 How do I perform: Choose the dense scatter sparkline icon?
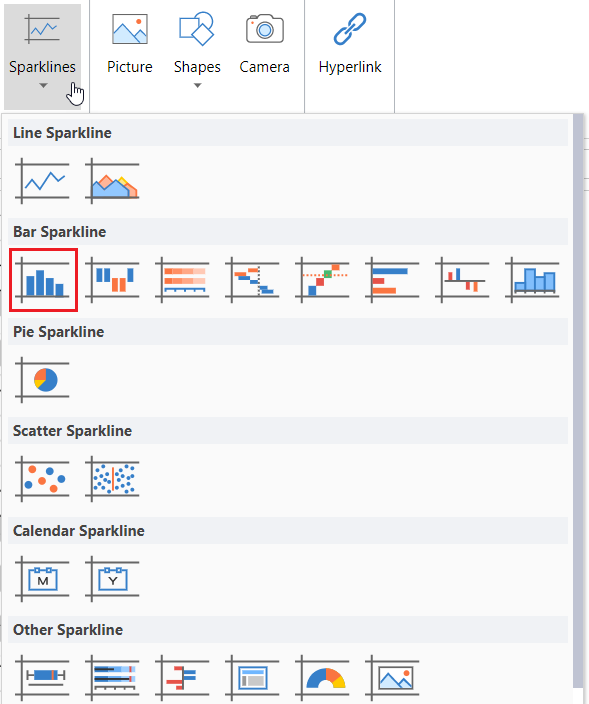[x=112, y=479]
